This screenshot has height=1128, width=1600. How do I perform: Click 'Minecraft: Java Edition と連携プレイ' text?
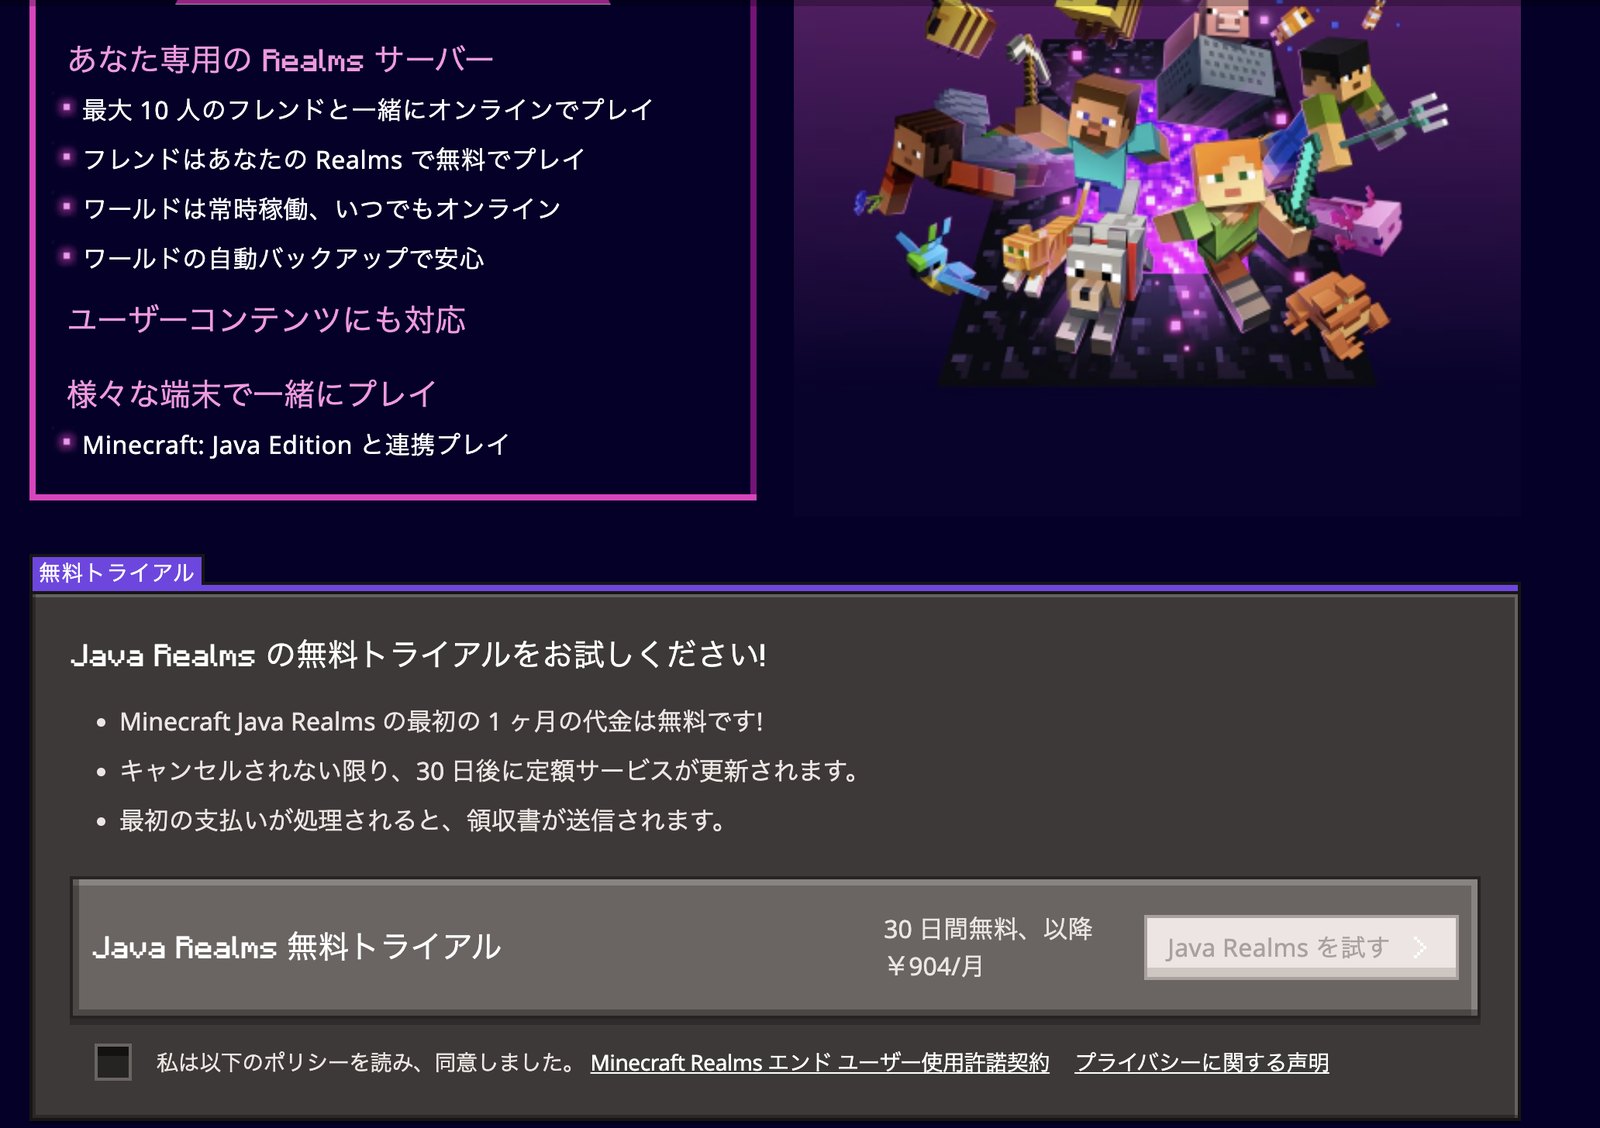(x=296, y=445)
